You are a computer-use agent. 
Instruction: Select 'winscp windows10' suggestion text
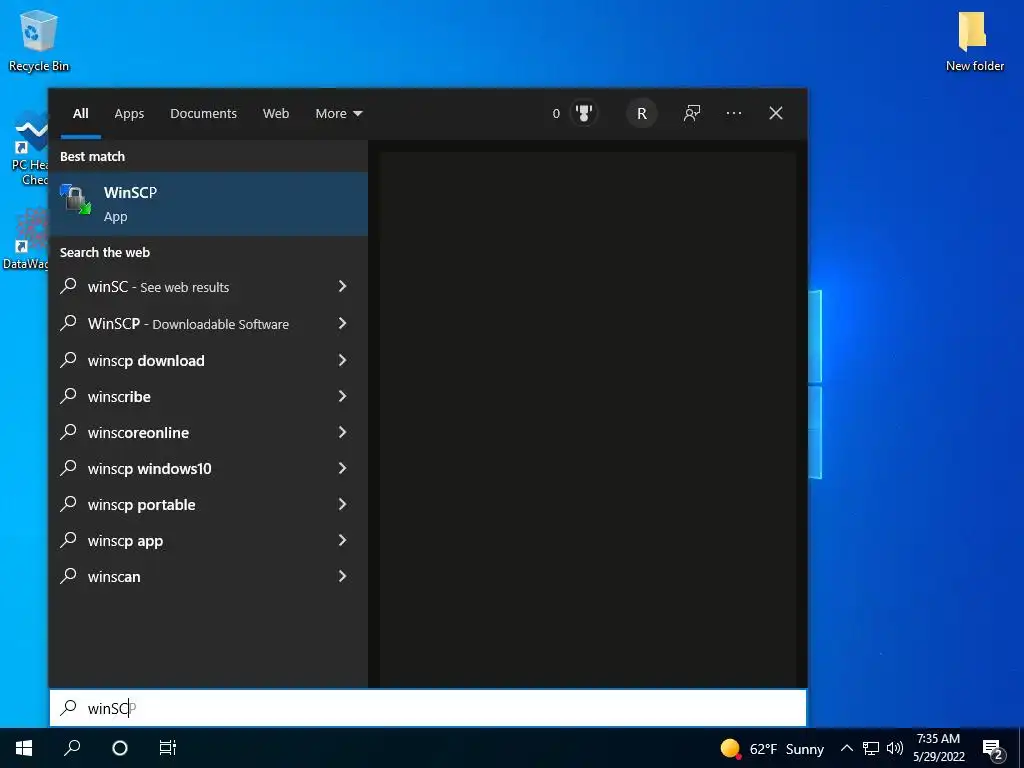(x=150, y=468)
